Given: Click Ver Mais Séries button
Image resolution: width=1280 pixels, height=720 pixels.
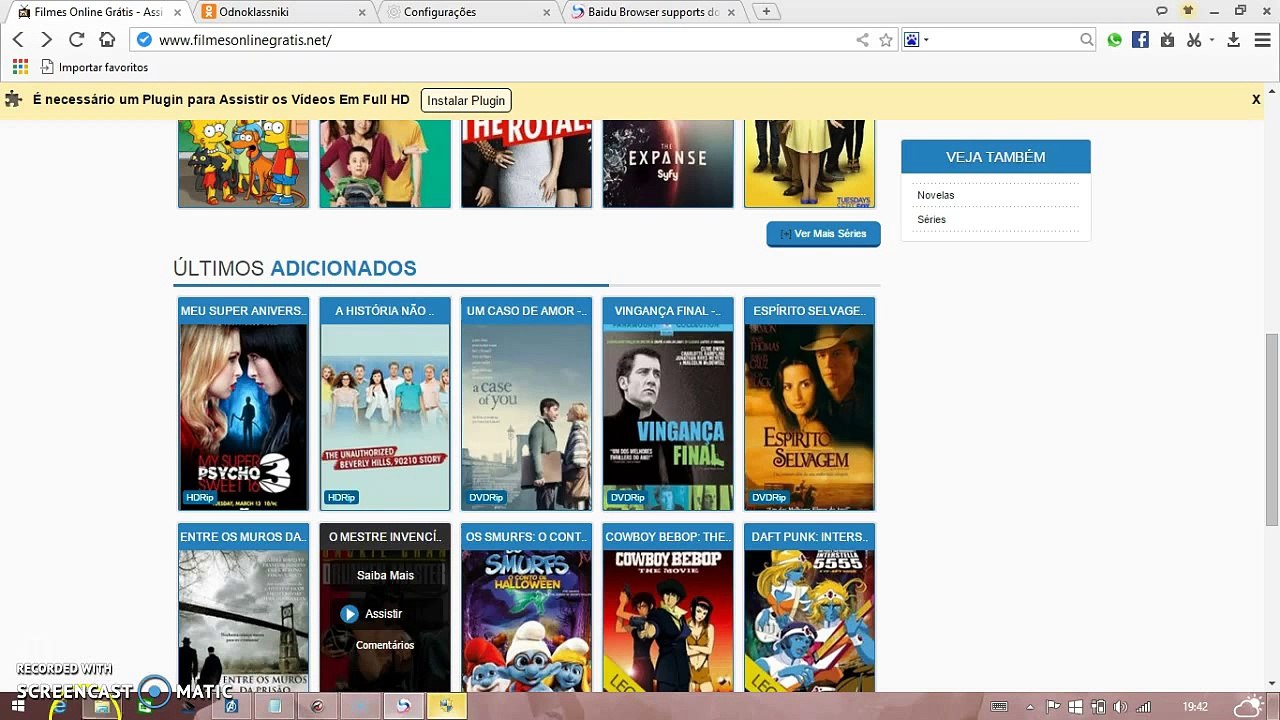Looking at the screenshot, I should pos(823,234).
